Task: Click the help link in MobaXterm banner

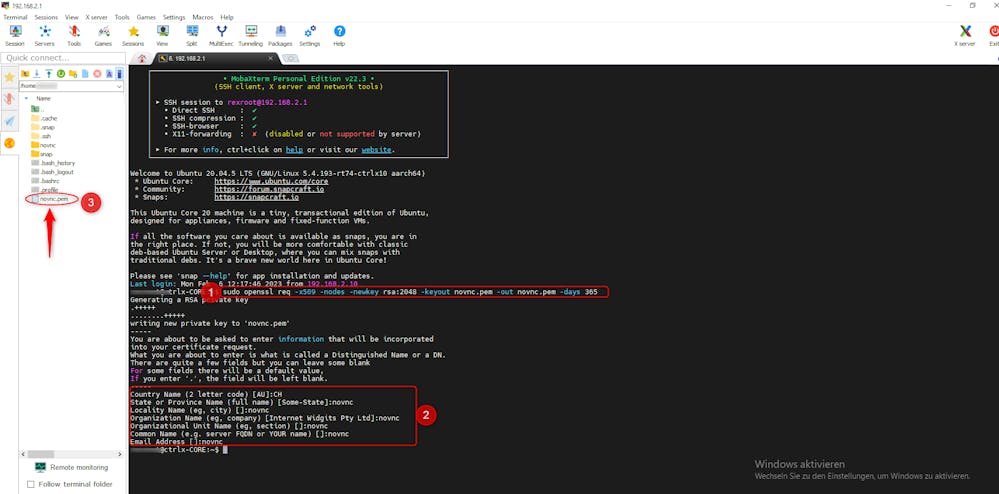Action: click(x=294, y=150)
